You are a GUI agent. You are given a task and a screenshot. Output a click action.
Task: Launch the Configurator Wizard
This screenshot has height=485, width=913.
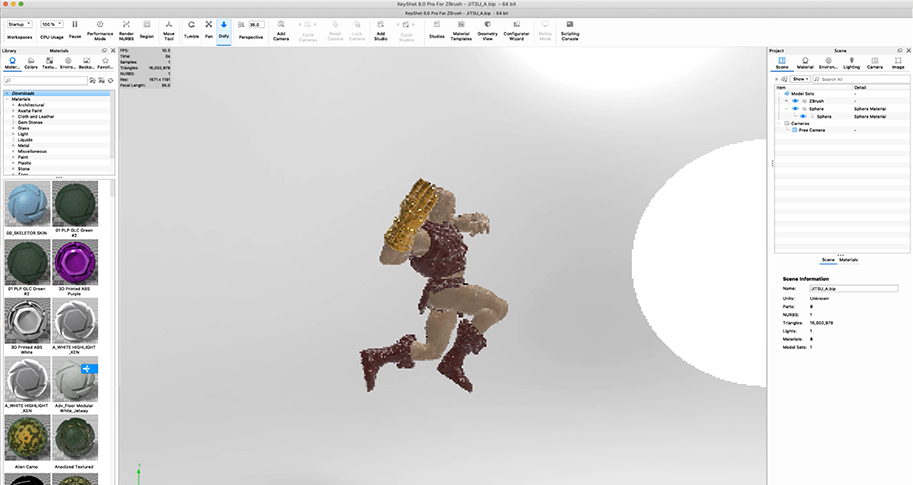click(516, 30)
